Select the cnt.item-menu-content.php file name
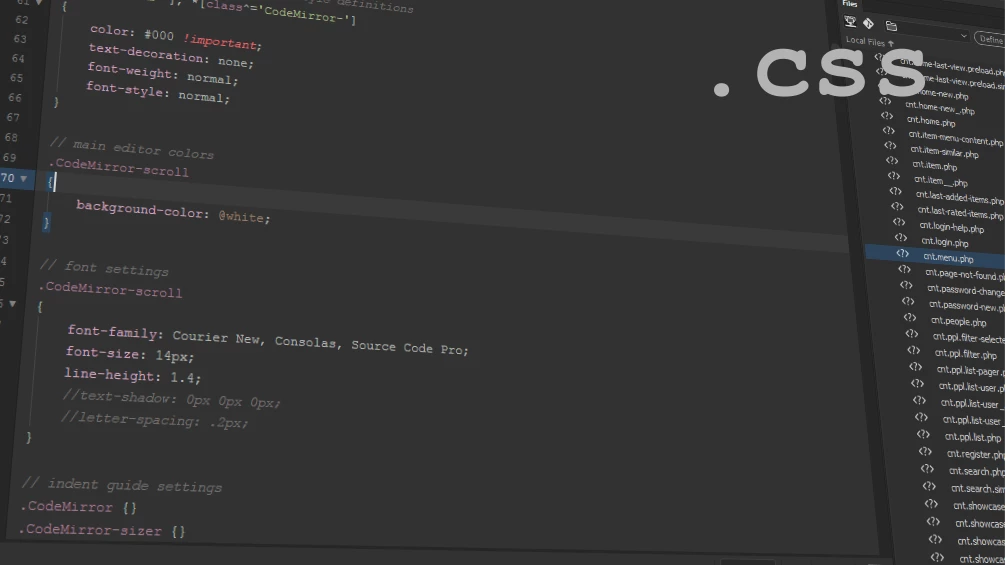1005x565 pixels. 956,138
